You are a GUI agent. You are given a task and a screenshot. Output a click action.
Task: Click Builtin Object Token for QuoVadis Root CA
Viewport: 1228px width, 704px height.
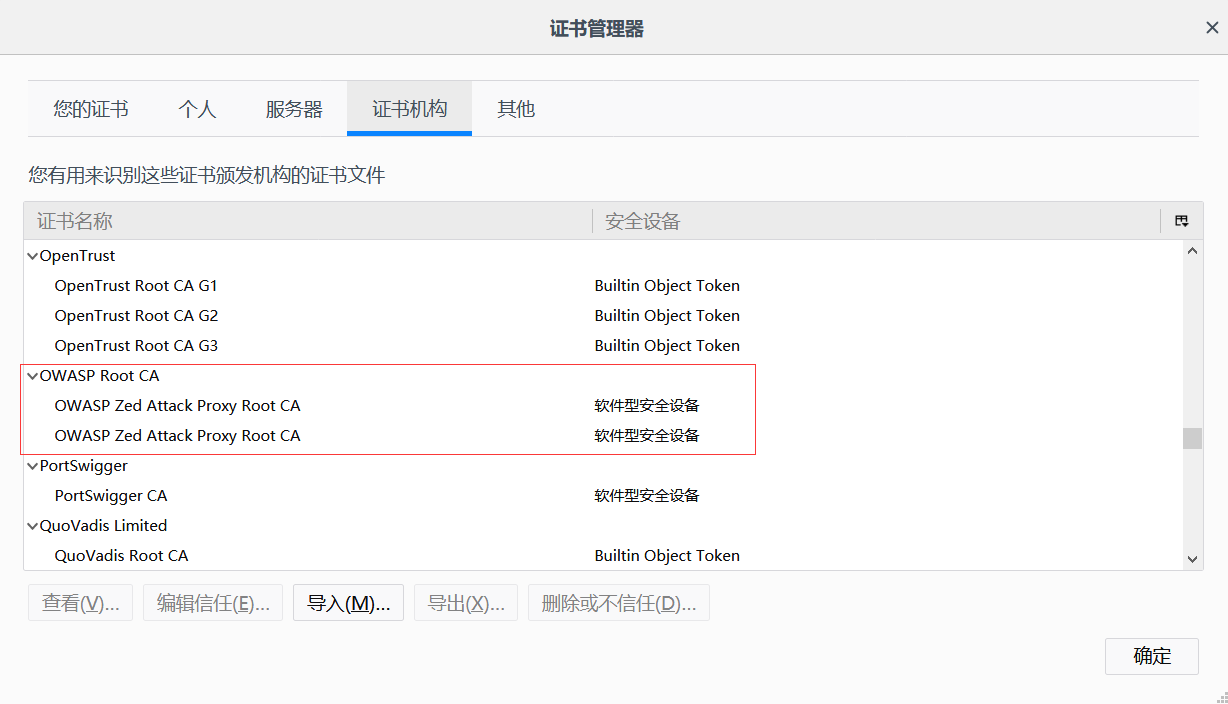[667, 556]
